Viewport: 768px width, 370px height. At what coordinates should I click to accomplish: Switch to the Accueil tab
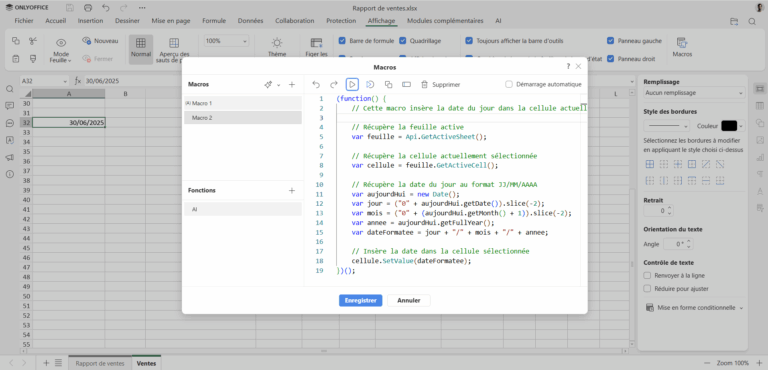[55, 21]
